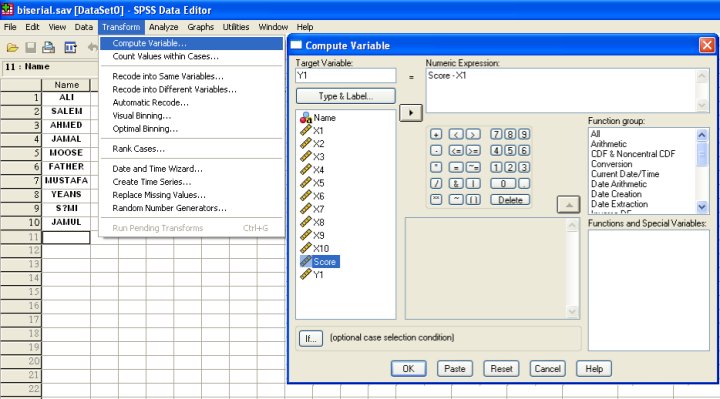Screen dimensions: 720x399
Task: Click the dialog Help button
Action: point(594,369)
